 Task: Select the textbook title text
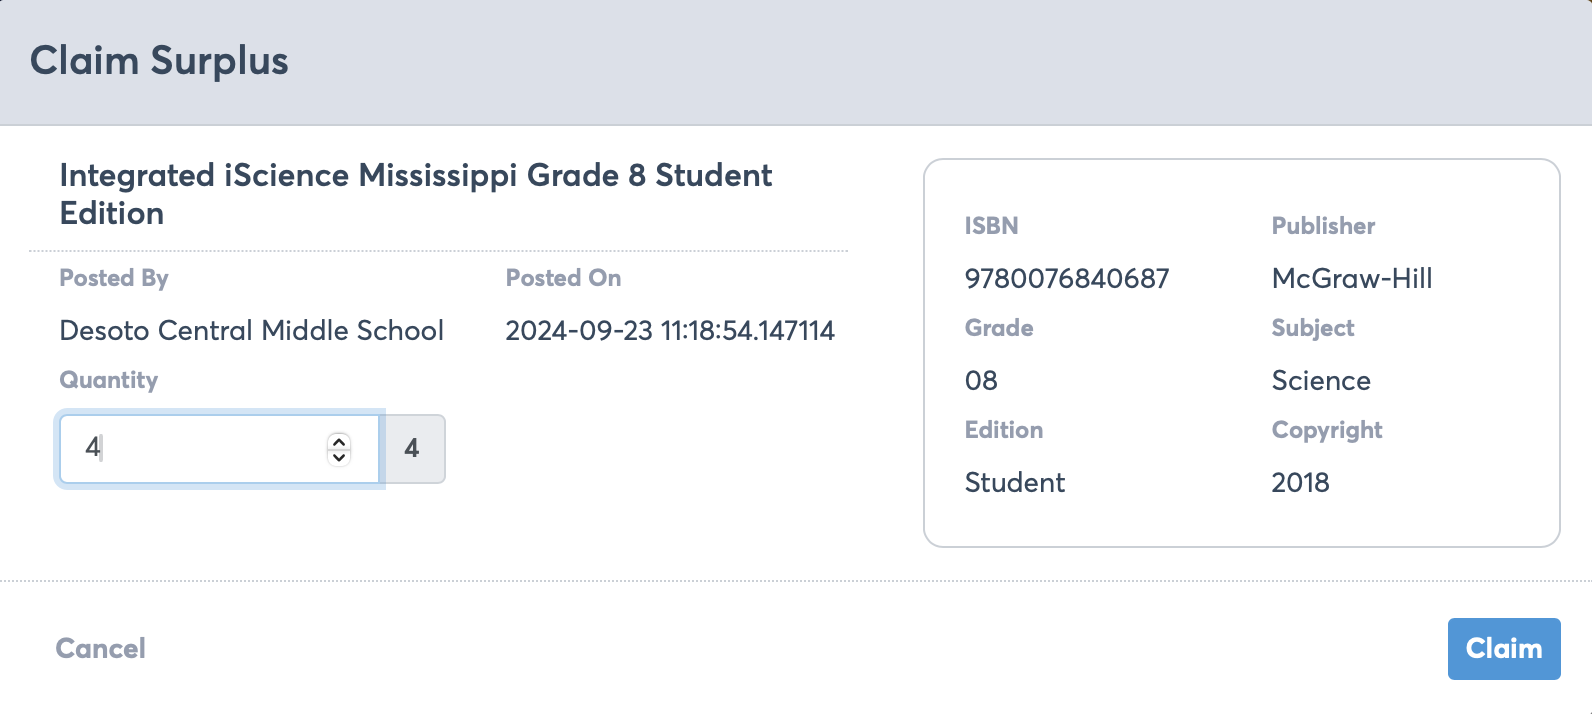point(415,193)
